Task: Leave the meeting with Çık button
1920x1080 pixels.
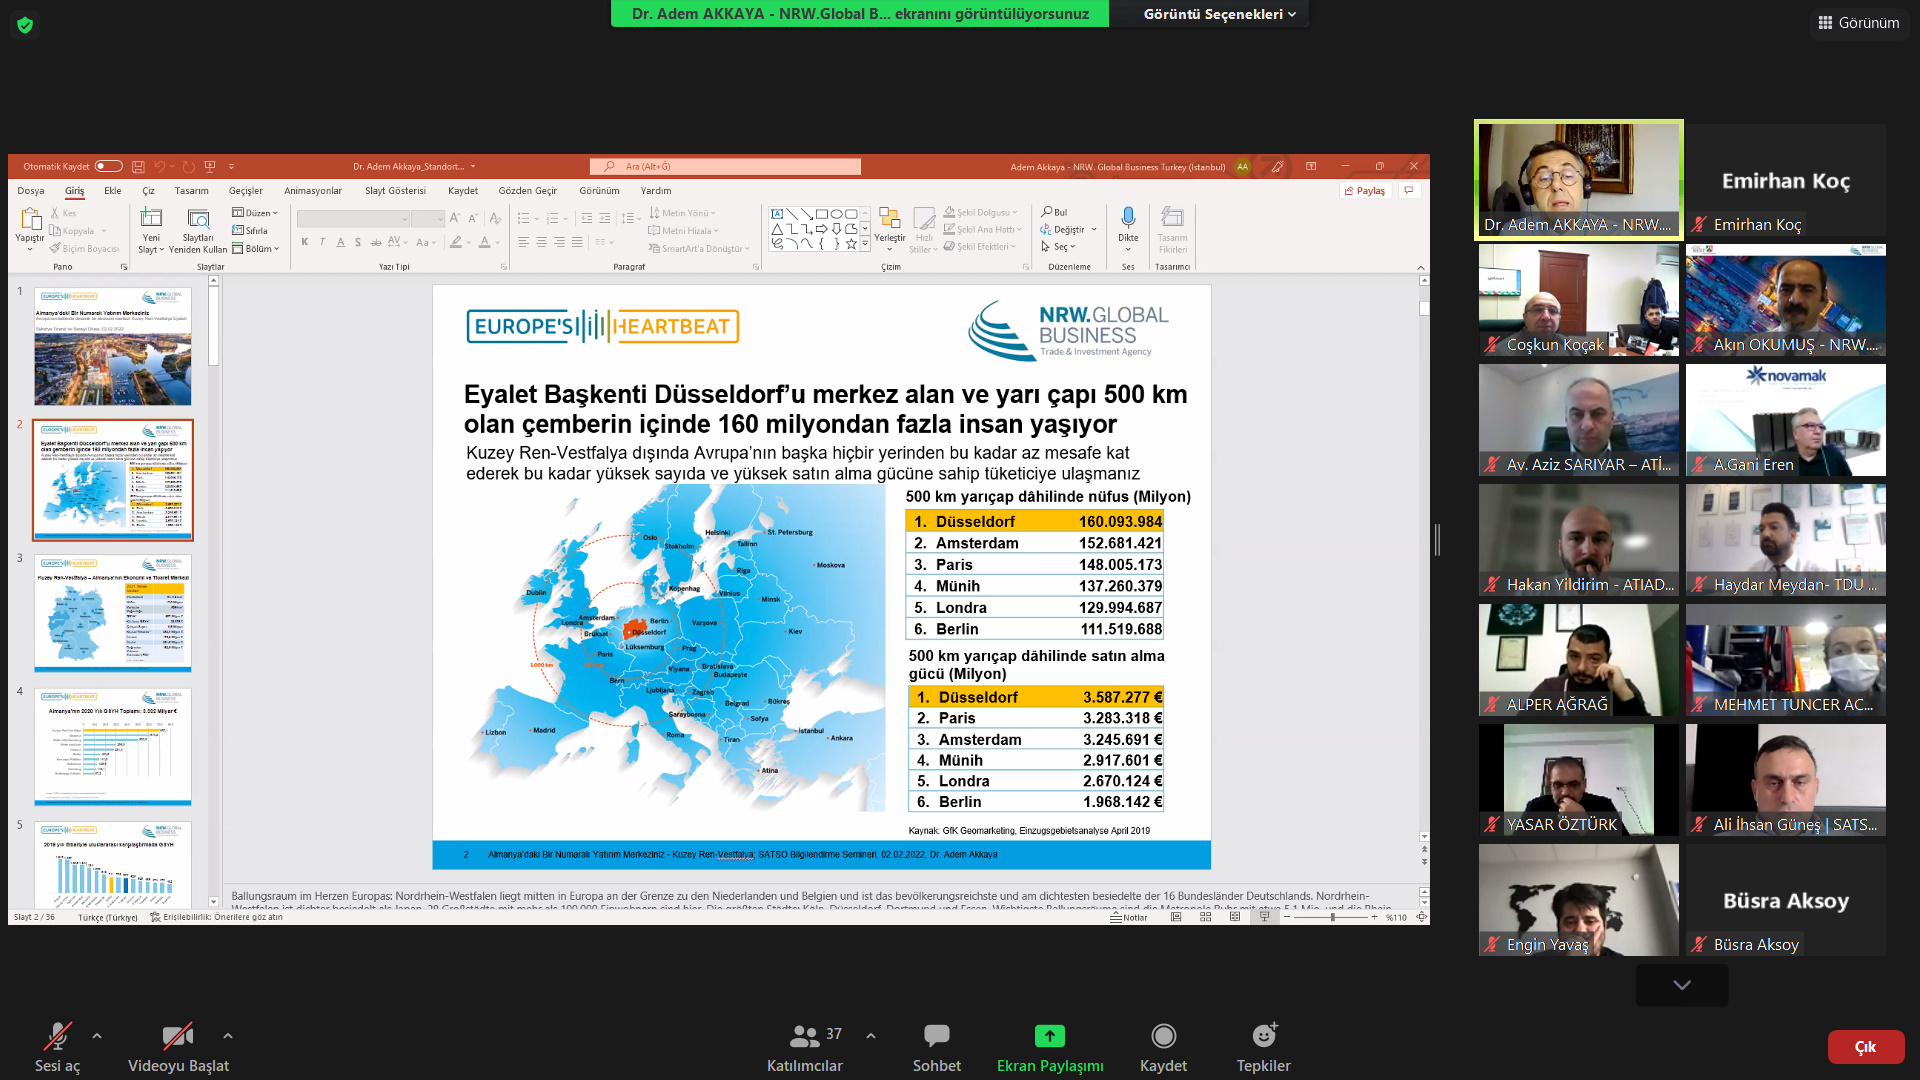Action: coord(1865,1047)
